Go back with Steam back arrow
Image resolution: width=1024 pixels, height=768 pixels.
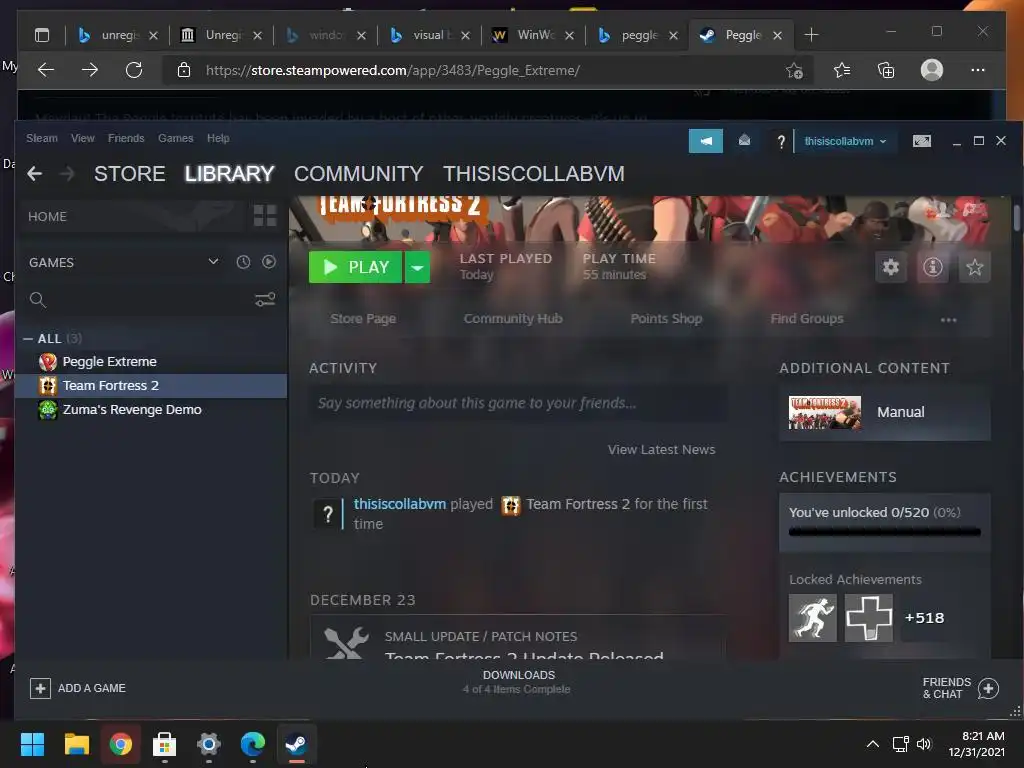[x=35, y=174]
